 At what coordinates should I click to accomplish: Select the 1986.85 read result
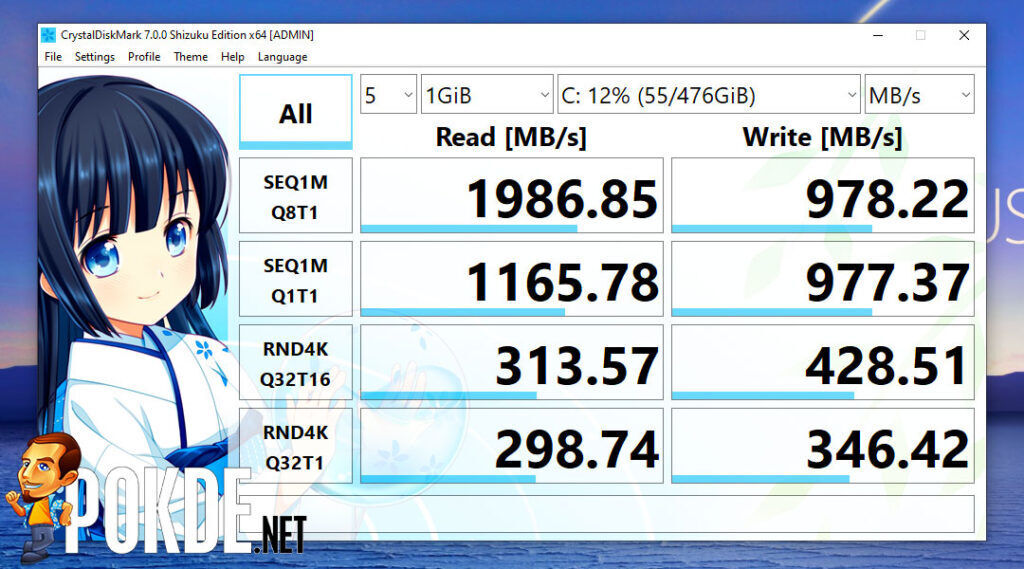click(x=512, y=196)
